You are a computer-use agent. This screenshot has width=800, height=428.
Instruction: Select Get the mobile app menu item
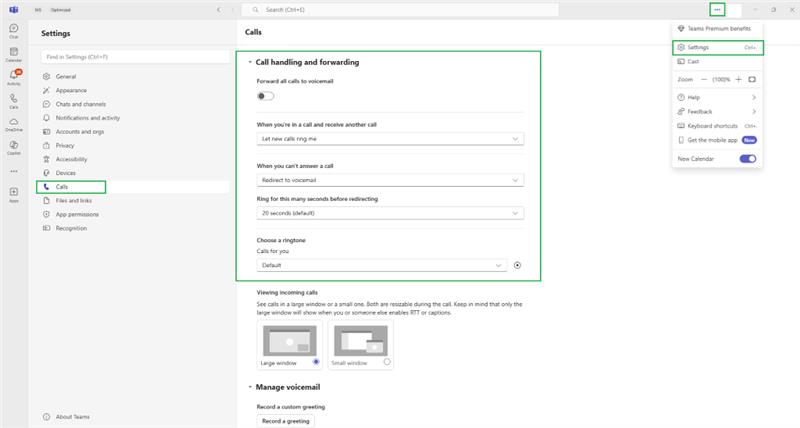click(717, 140)
